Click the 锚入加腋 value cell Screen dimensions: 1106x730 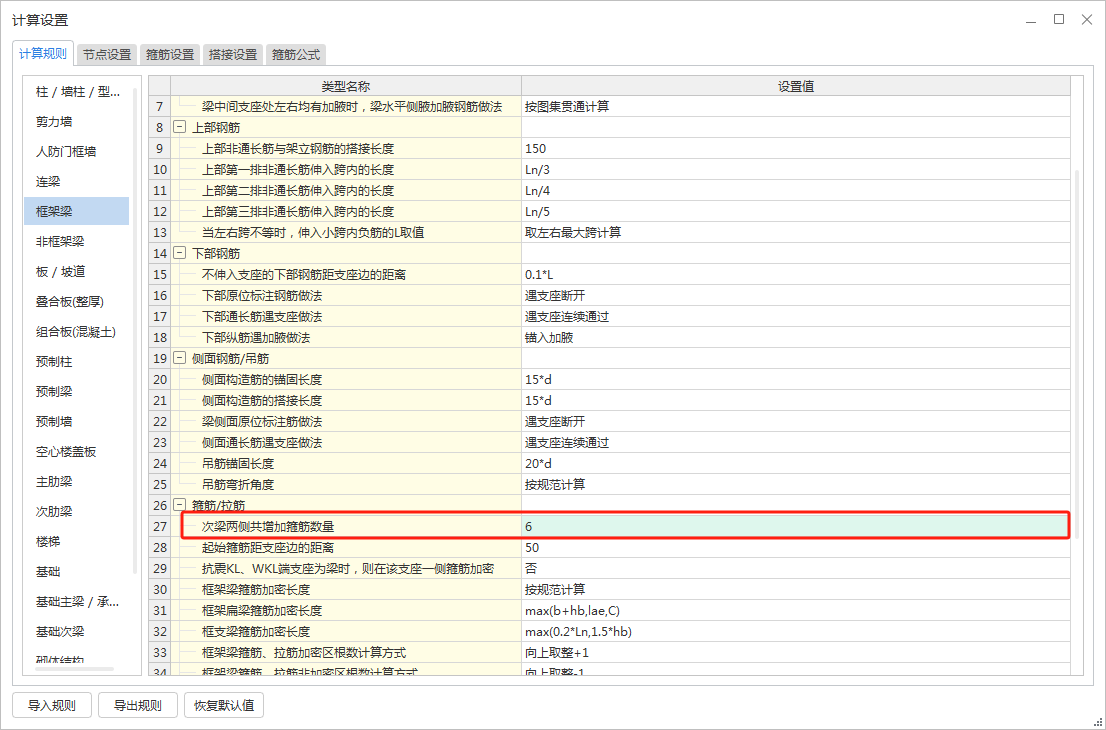coord(795,337)
